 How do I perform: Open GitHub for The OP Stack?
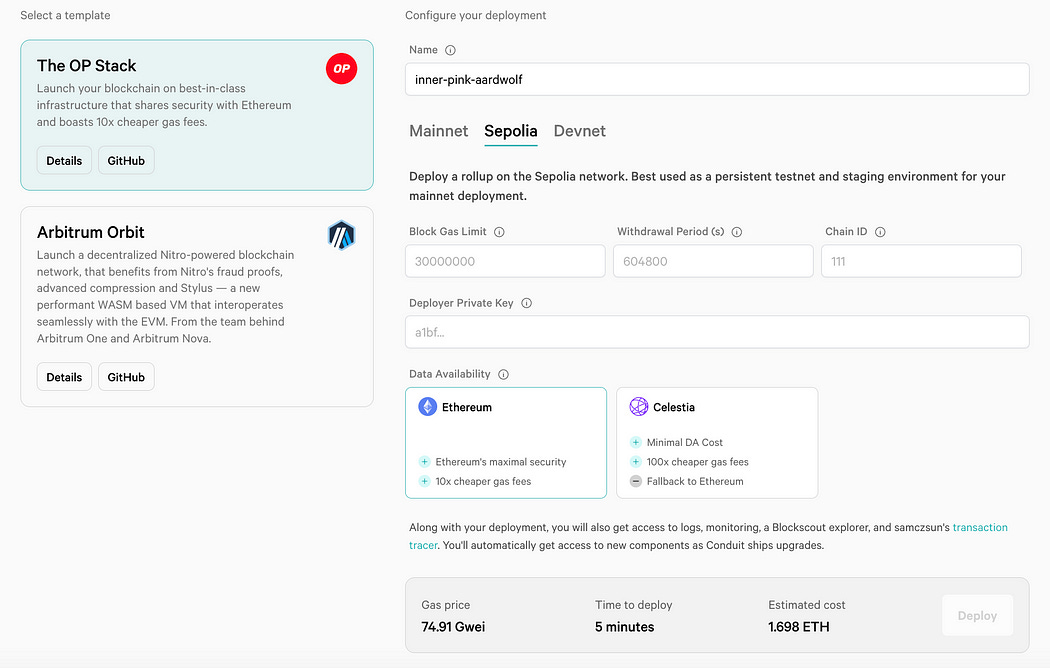pyautogui.click(x=126, y=161)
